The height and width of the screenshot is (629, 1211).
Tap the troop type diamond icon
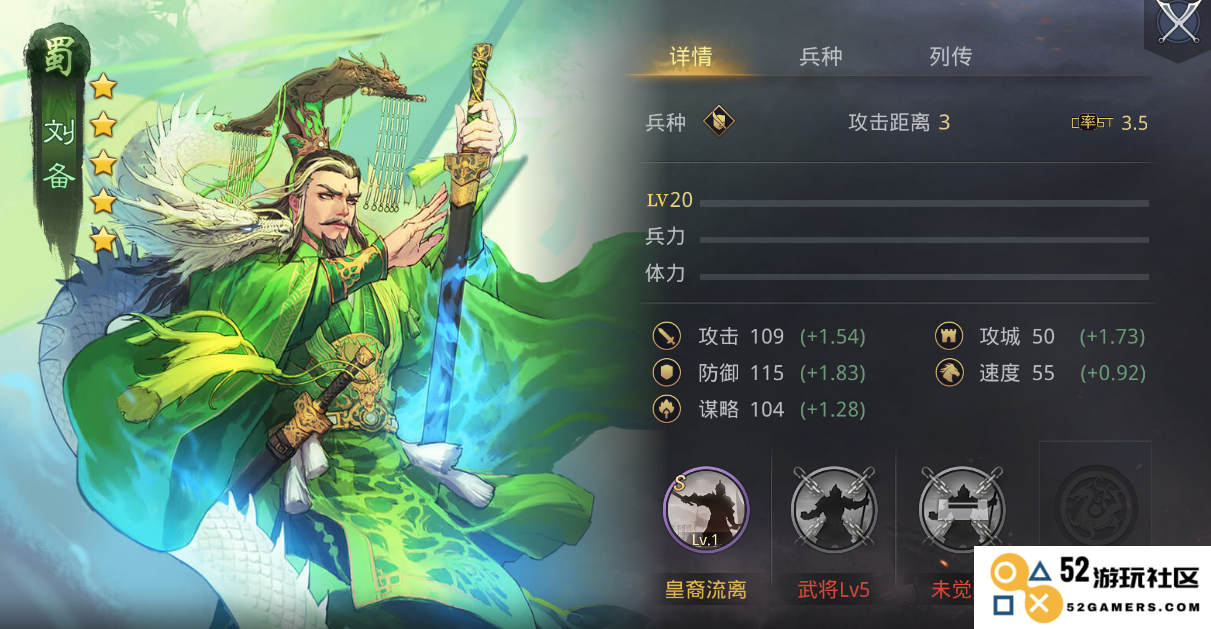pos(719,122)
